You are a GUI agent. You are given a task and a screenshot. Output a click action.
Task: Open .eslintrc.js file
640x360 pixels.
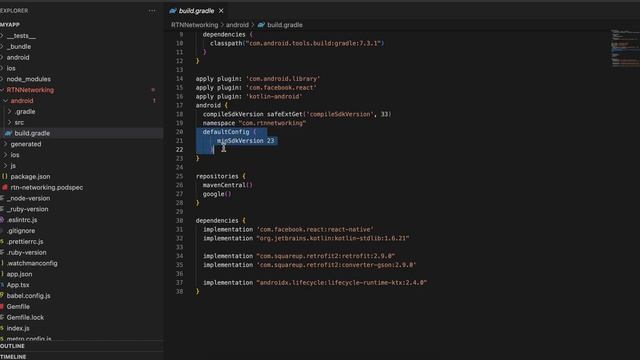[x=22, y=220]
